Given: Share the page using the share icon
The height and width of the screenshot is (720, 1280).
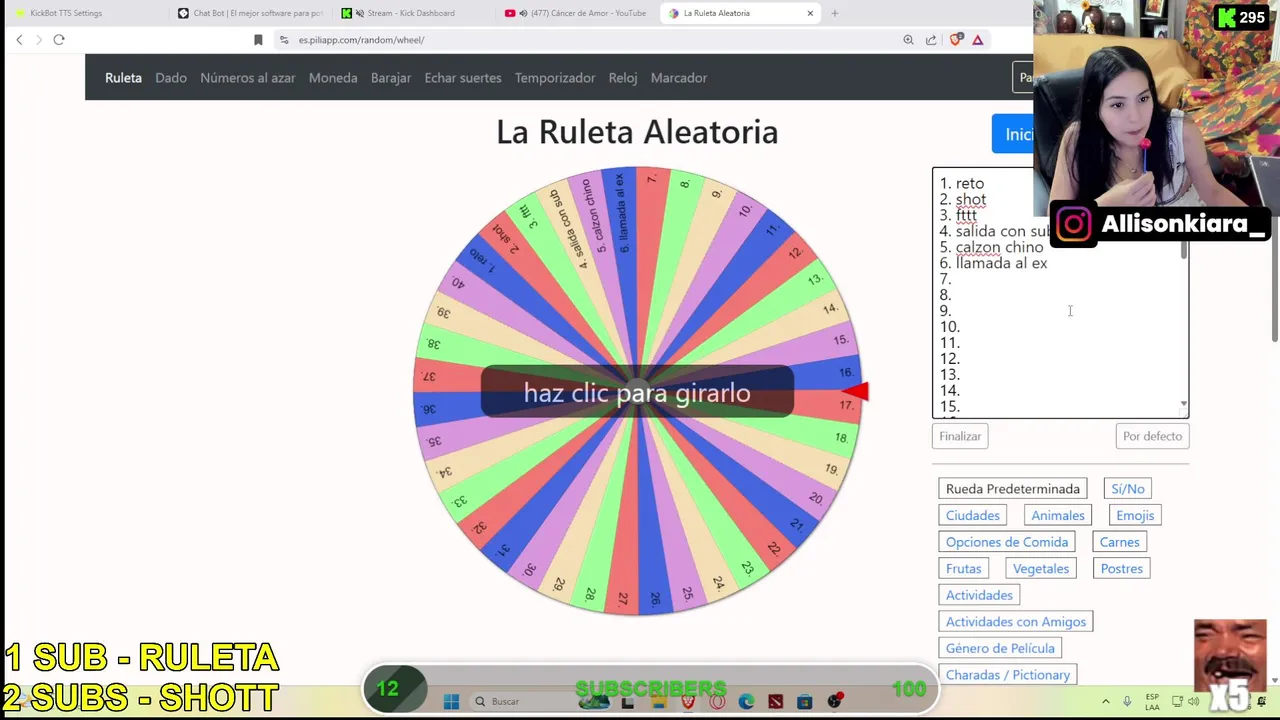Looking at the screenshot, I should click(931, 40).
